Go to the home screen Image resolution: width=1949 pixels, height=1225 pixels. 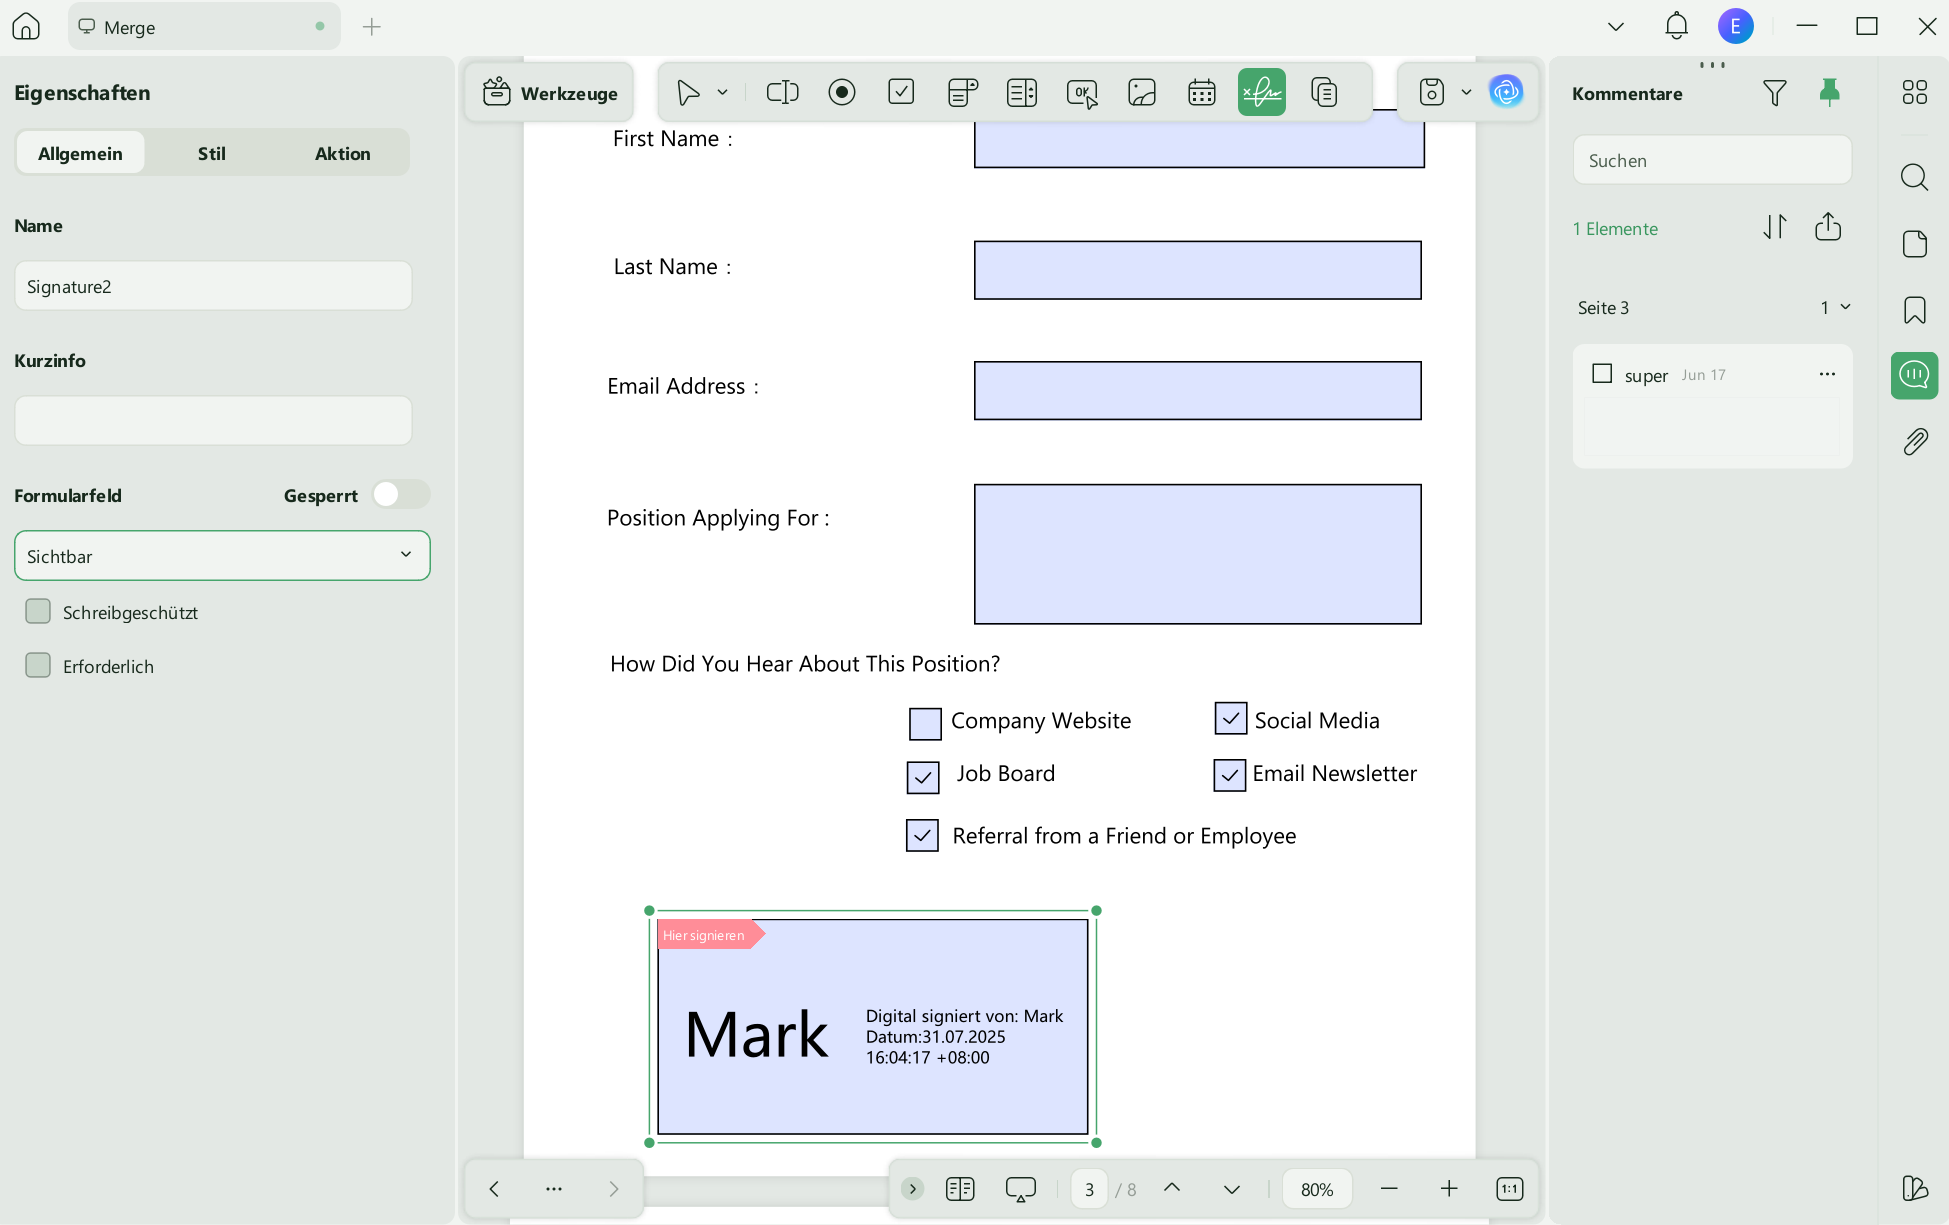click(x=26, y=26)
